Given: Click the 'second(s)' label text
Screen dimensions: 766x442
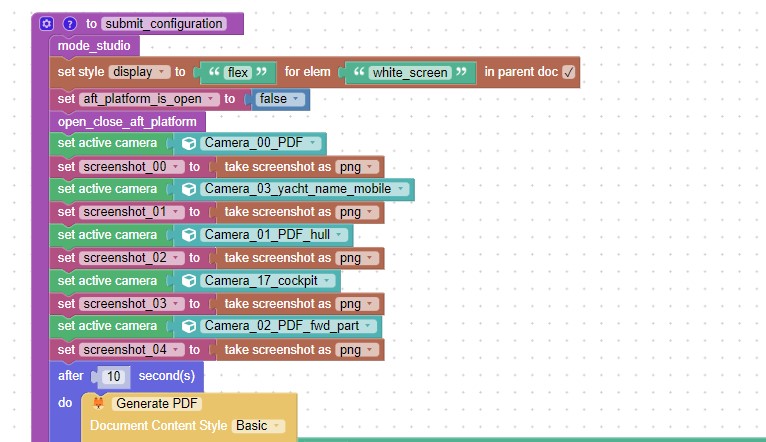Looking at the screenshot, I should coord(167,376).
